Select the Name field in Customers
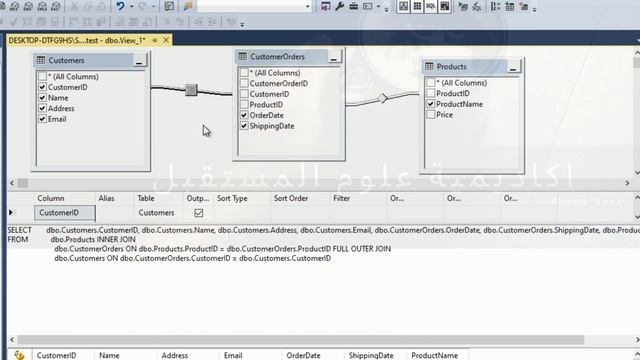 pos(58,98)
